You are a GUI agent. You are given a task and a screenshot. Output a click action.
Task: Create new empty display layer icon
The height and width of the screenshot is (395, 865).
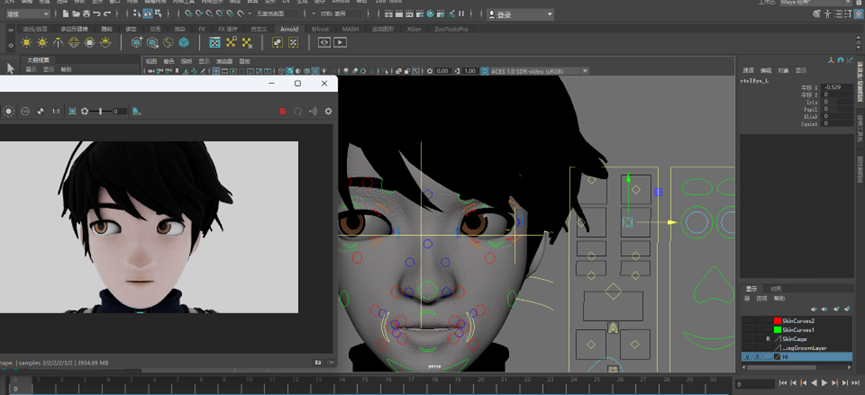(x=836, y=309)
